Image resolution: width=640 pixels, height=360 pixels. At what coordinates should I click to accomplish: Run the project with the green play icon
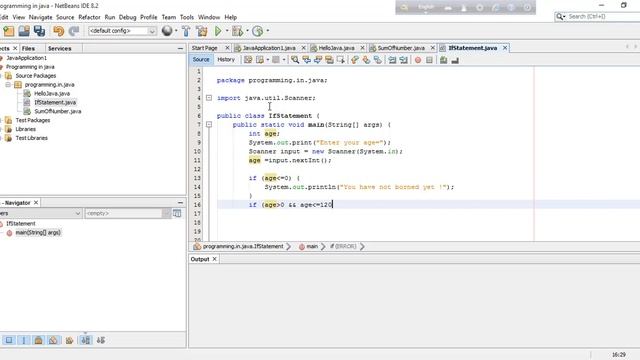click(218, 31)
